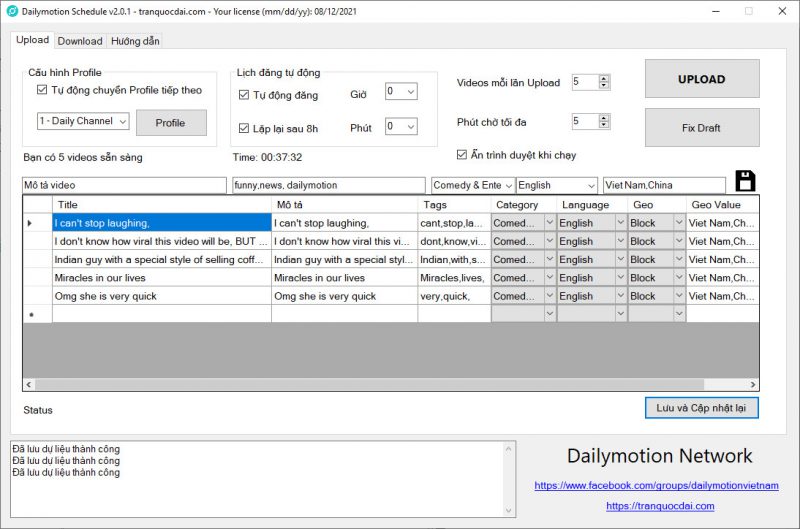
Task: Click the floppy disk save icon
Action: click(745, 181)
